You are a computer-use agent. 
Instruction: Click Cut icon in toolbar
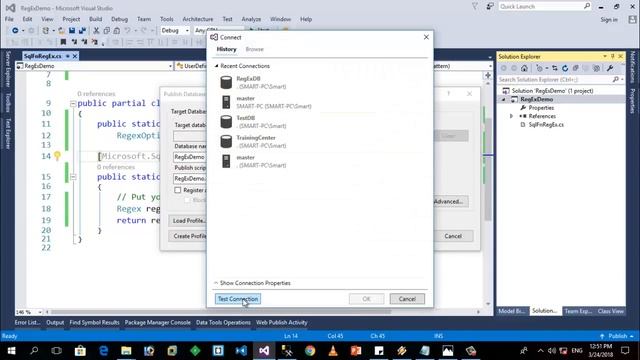(96, 30)
